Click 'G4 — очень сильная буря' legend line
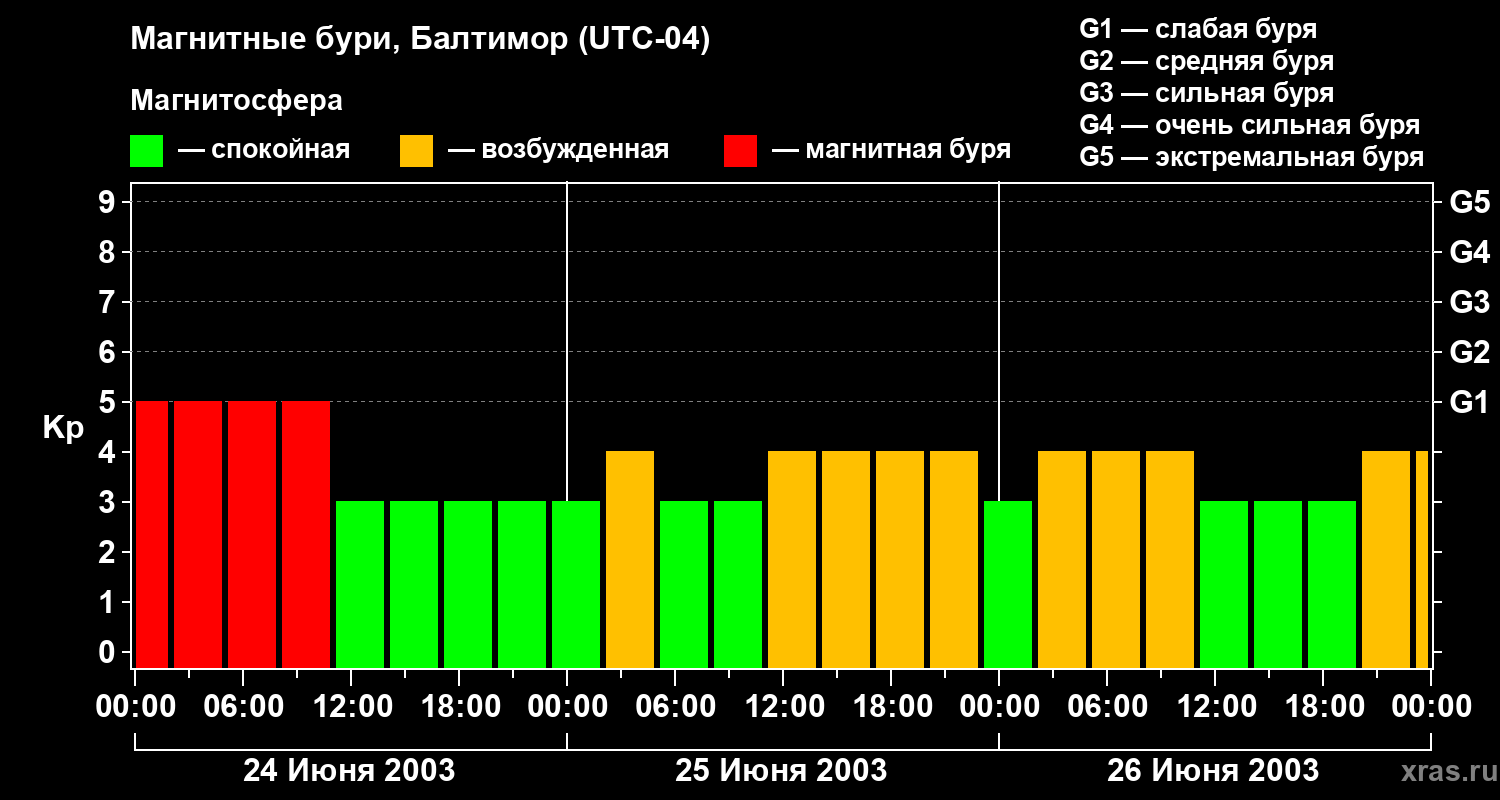 pos(1249,125)
